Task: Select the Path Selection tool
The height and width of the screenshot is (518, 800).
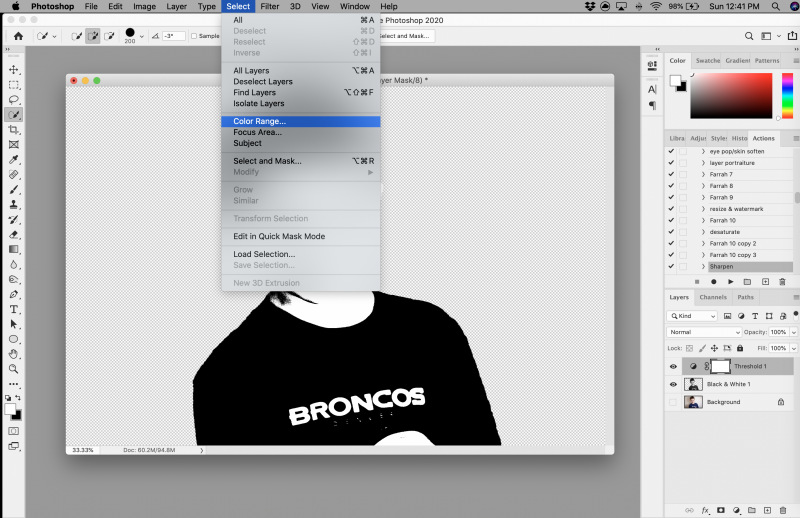Action: tap(14, 324)
